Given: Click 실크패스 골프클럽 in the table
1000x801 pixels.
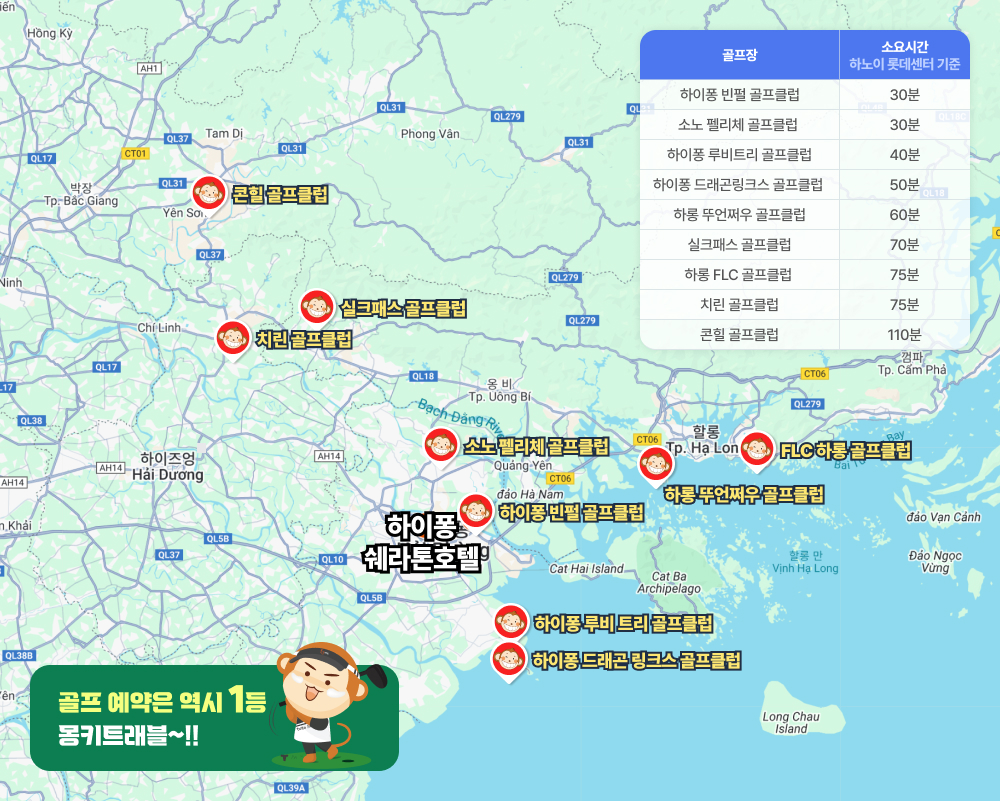Looking at the screenshot, I should (739, 244).
